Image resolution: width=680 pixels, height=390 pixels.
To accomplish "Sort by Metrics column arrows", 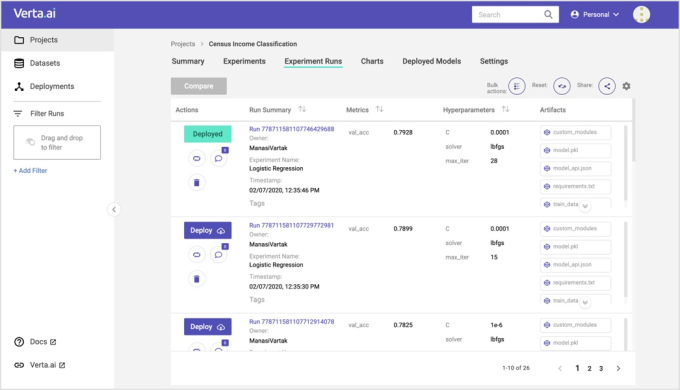I will point(379,109).
